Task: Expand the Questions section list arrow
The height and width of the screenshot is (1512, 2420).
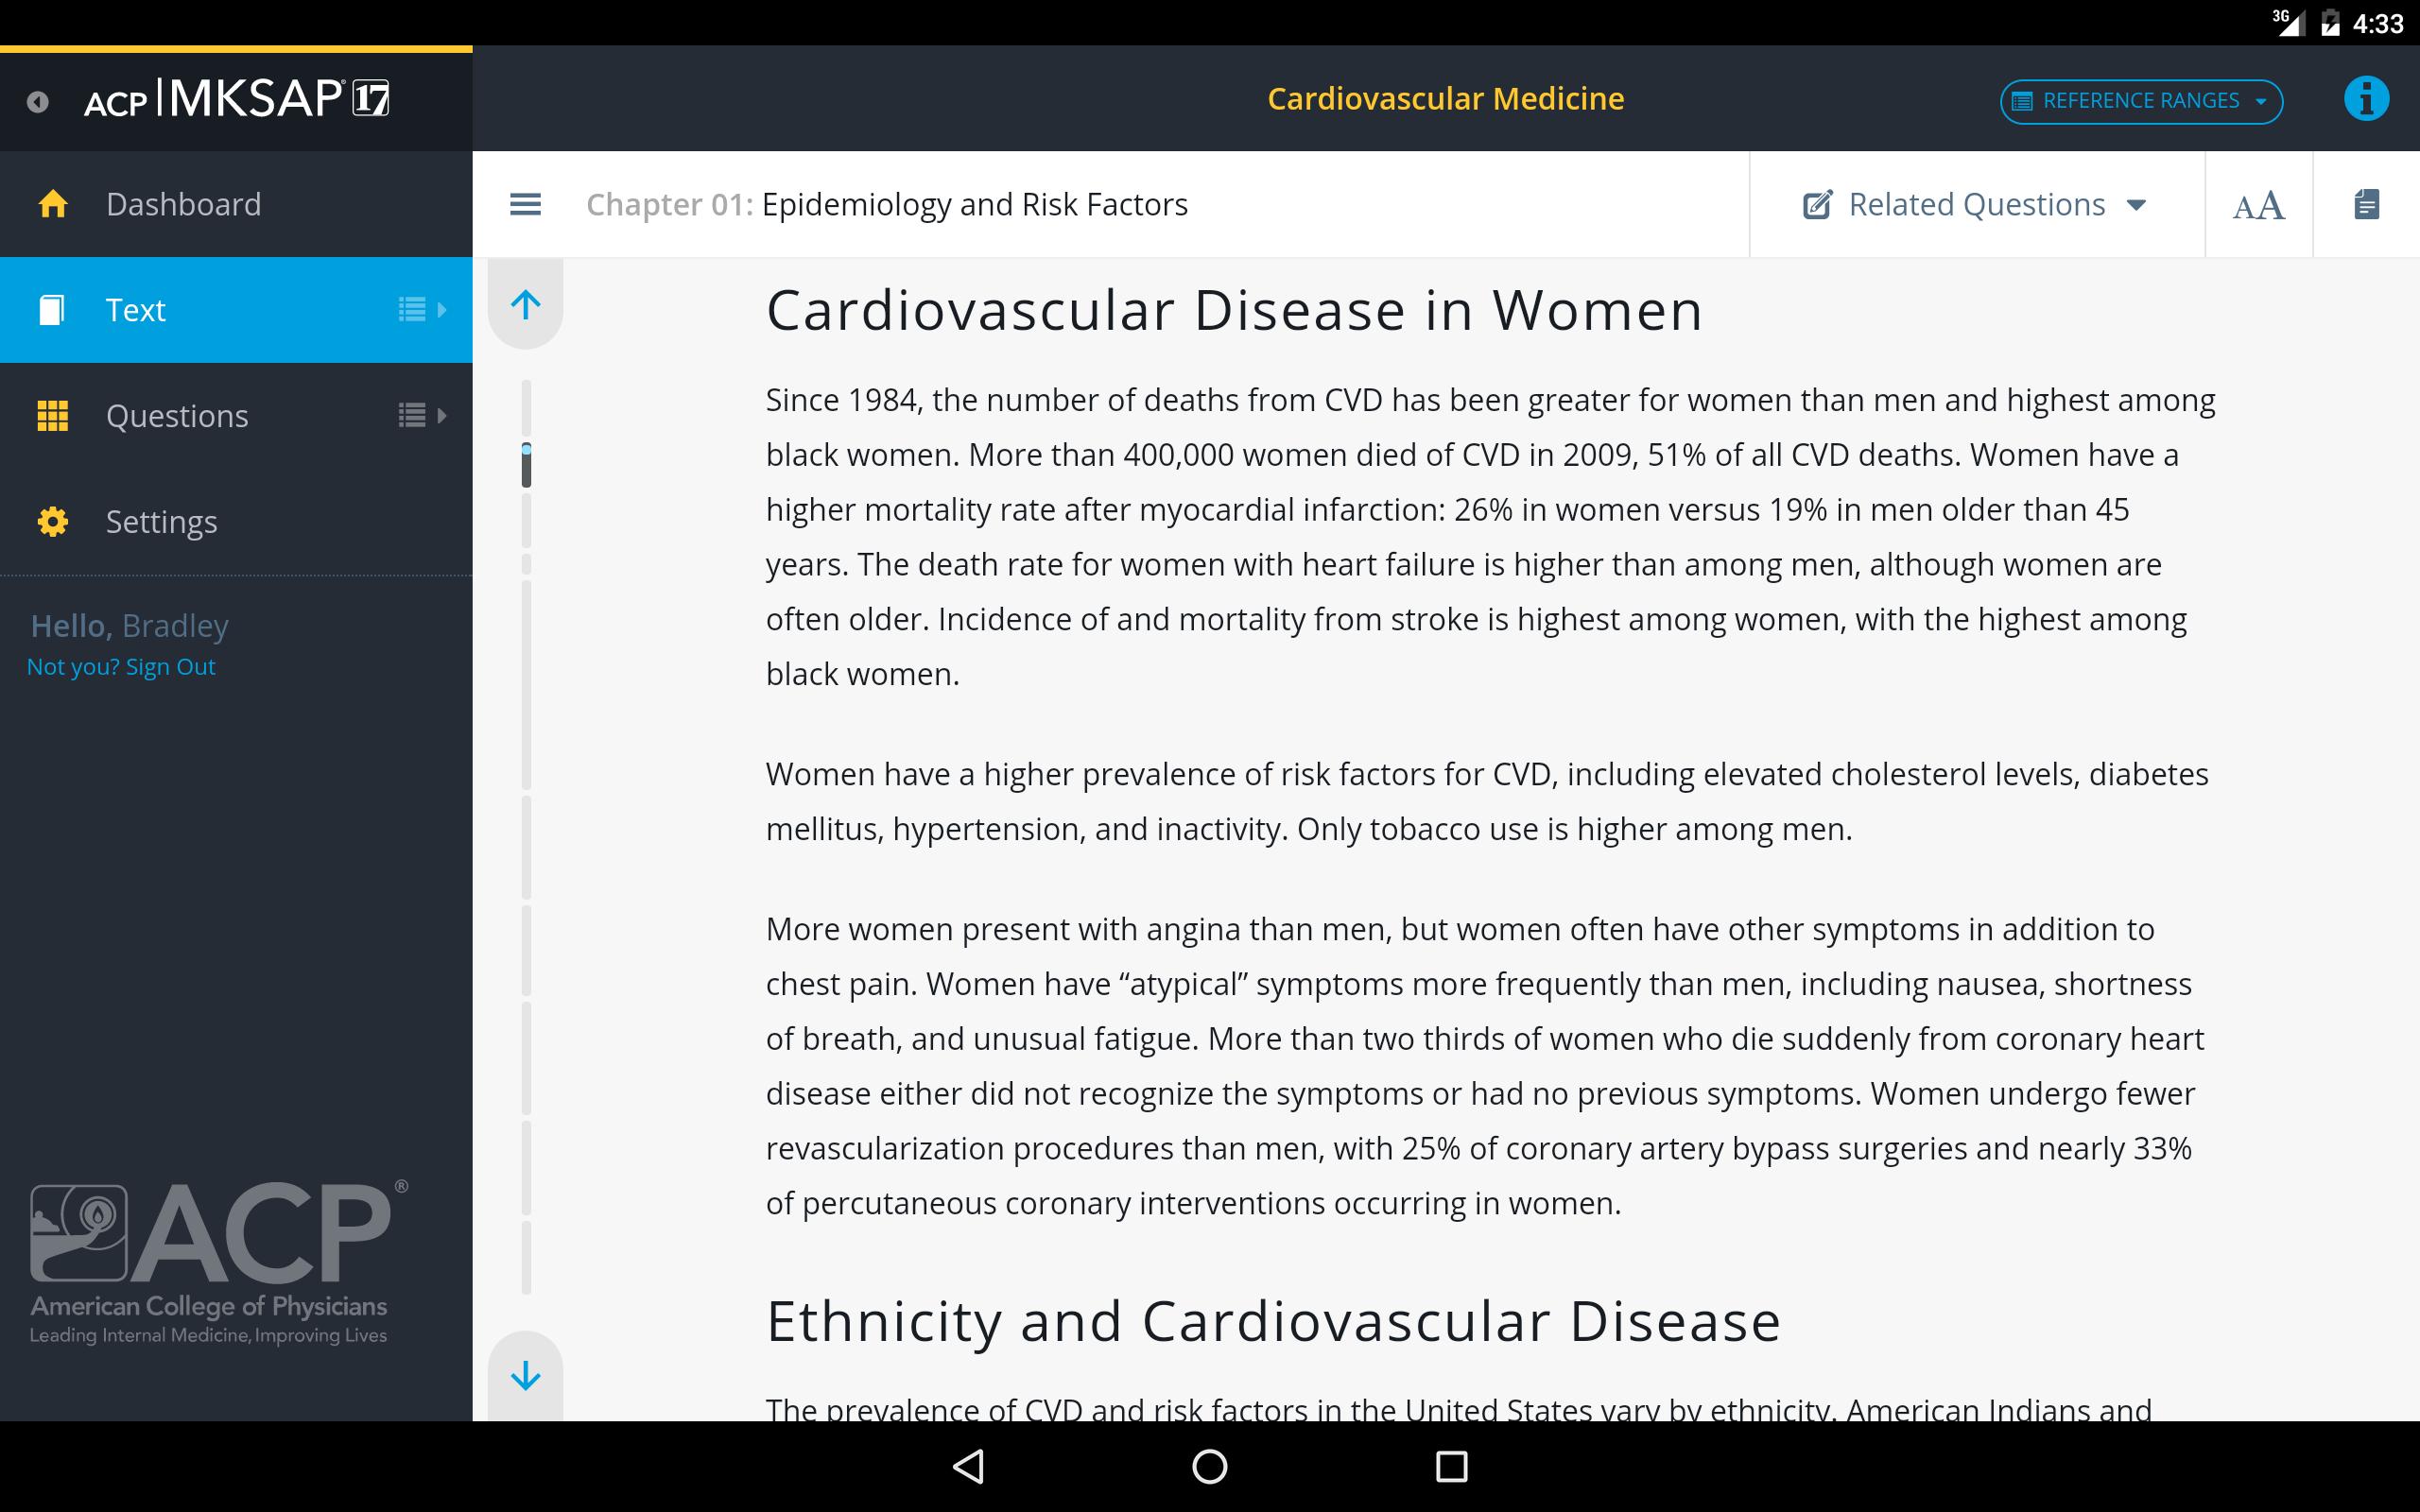Action: (422, 415)
